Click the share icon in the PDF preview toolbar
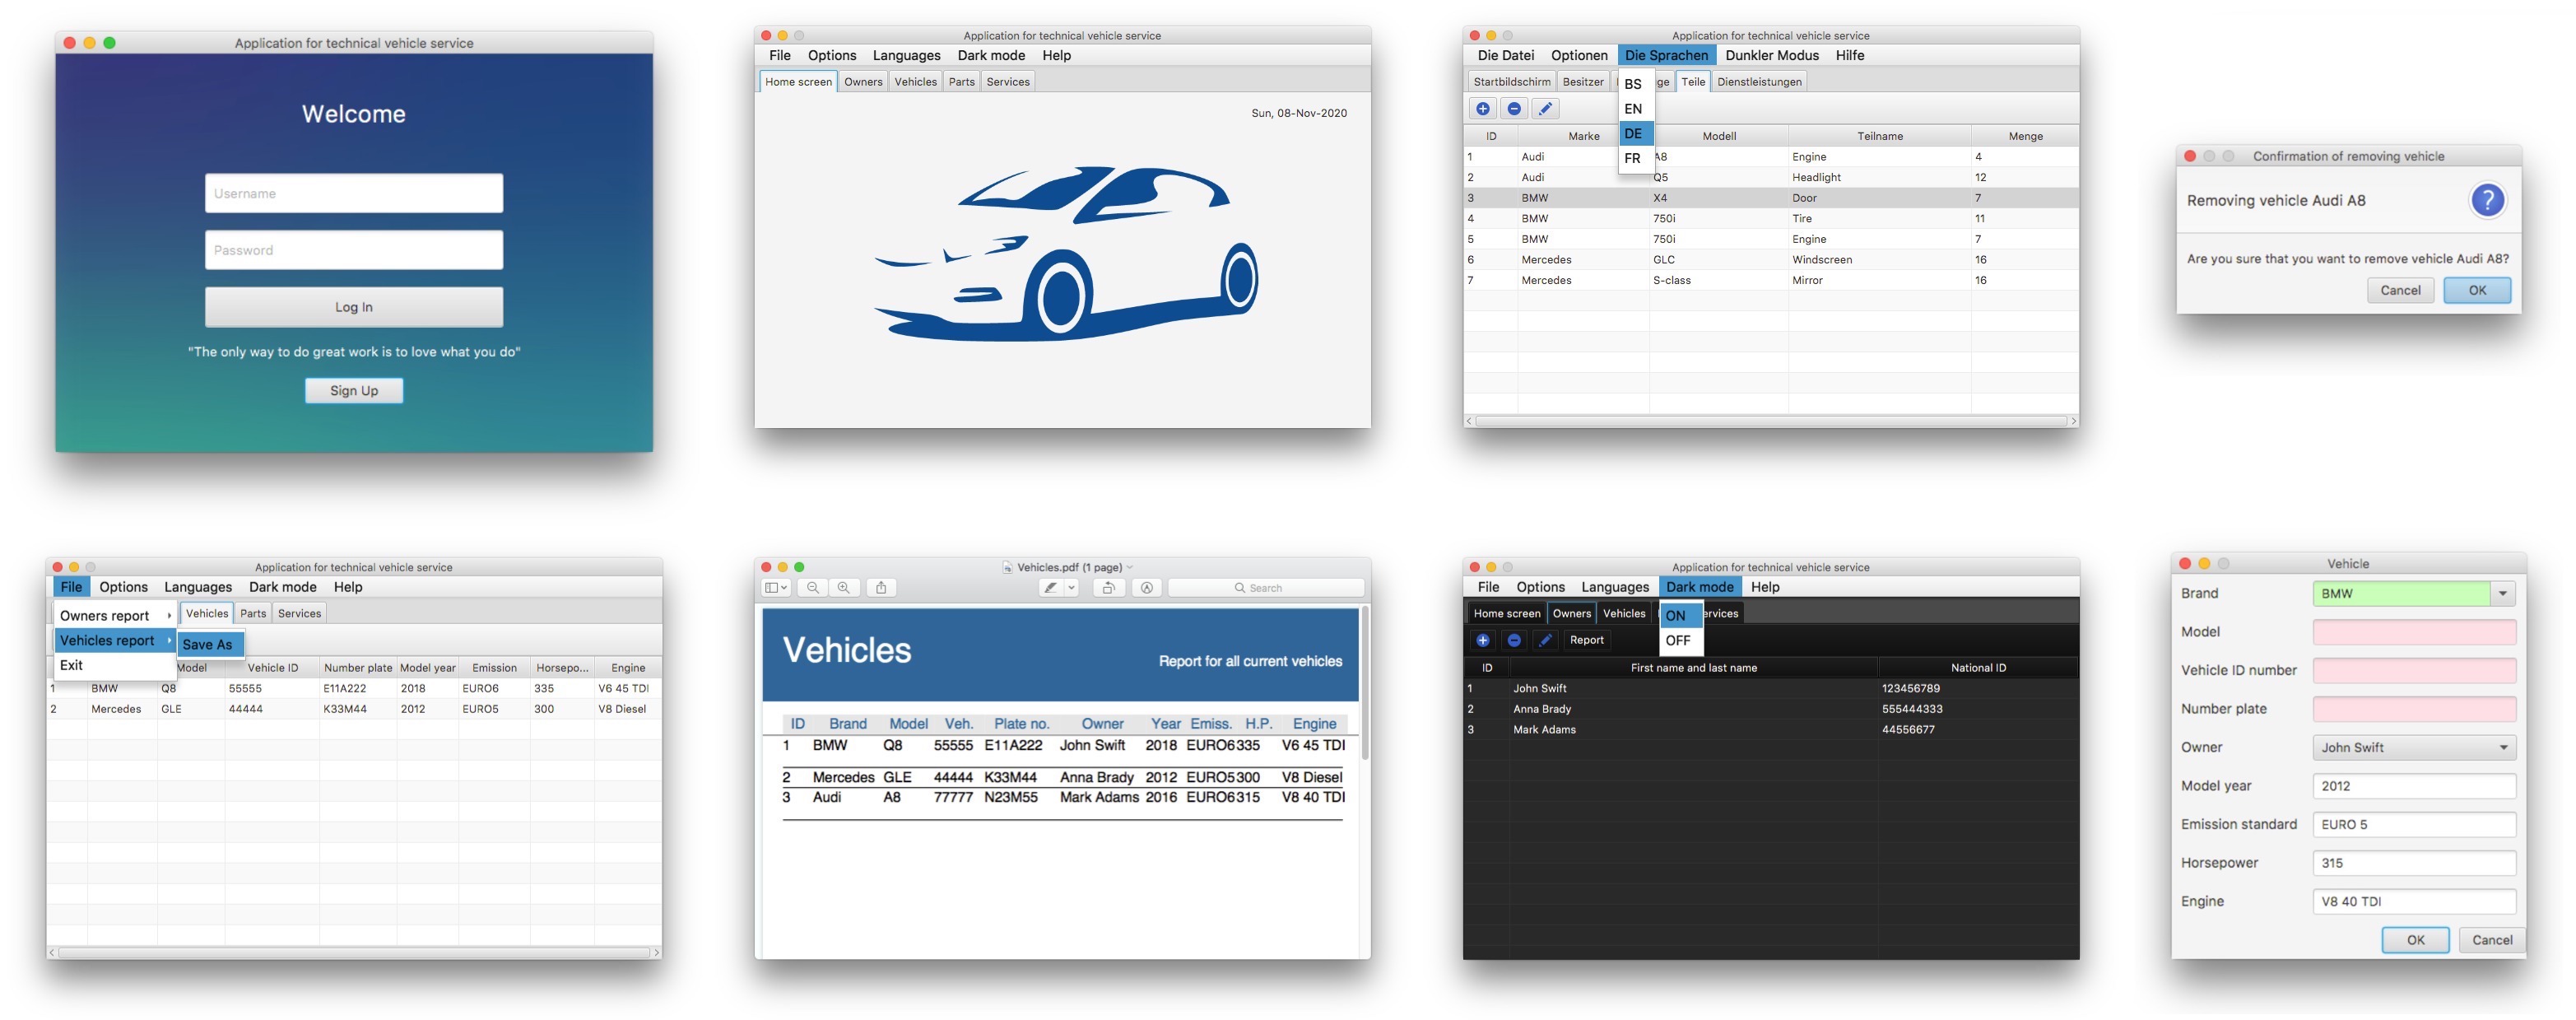2576x1020 pixels. click(881, 588)
